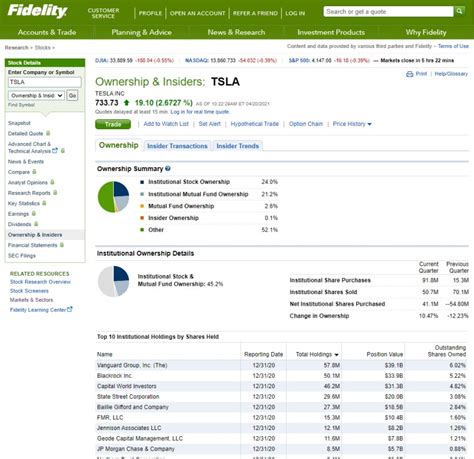Open Accounts & Trade menu
This screenshot has height=459, width=474.
tap(47, 32)
